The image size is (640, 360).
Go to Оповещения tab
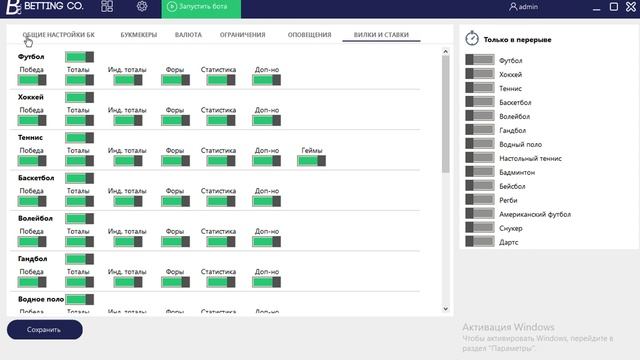[x=309, y=35]
